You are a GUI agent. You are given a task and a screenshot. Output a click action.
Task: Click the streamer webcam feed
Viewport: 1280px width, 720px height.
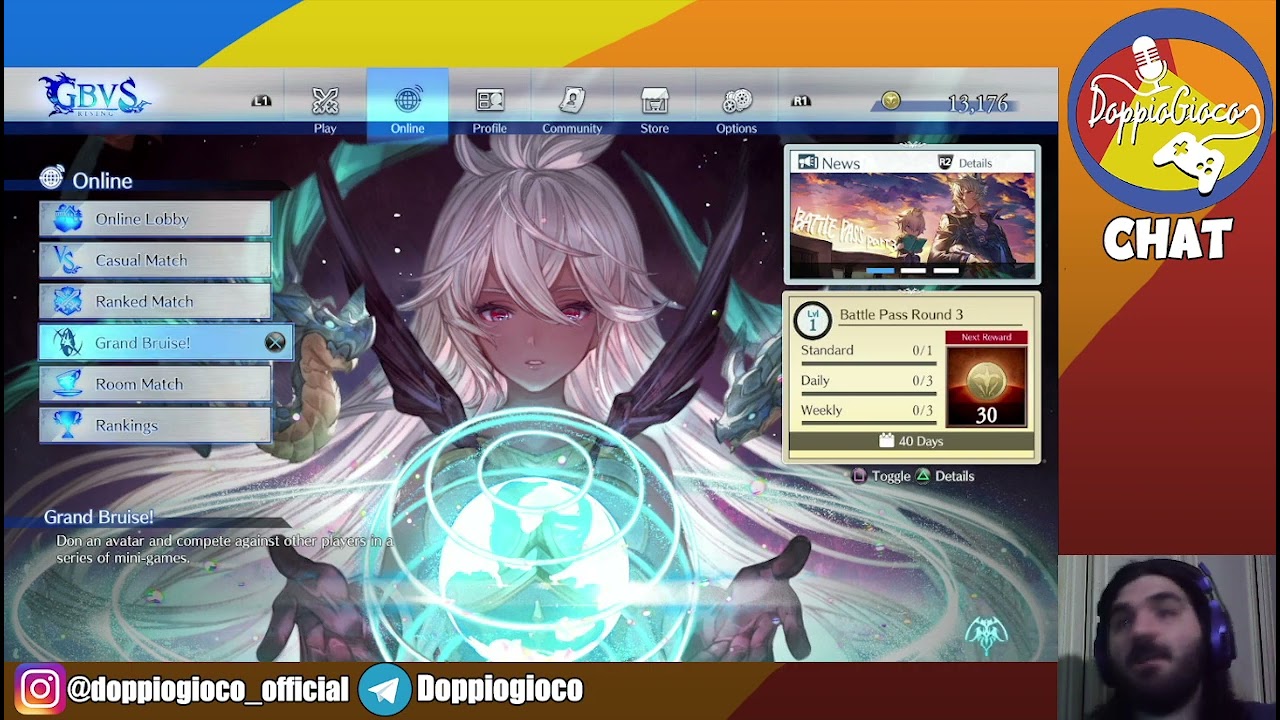tap(1168, 638)
